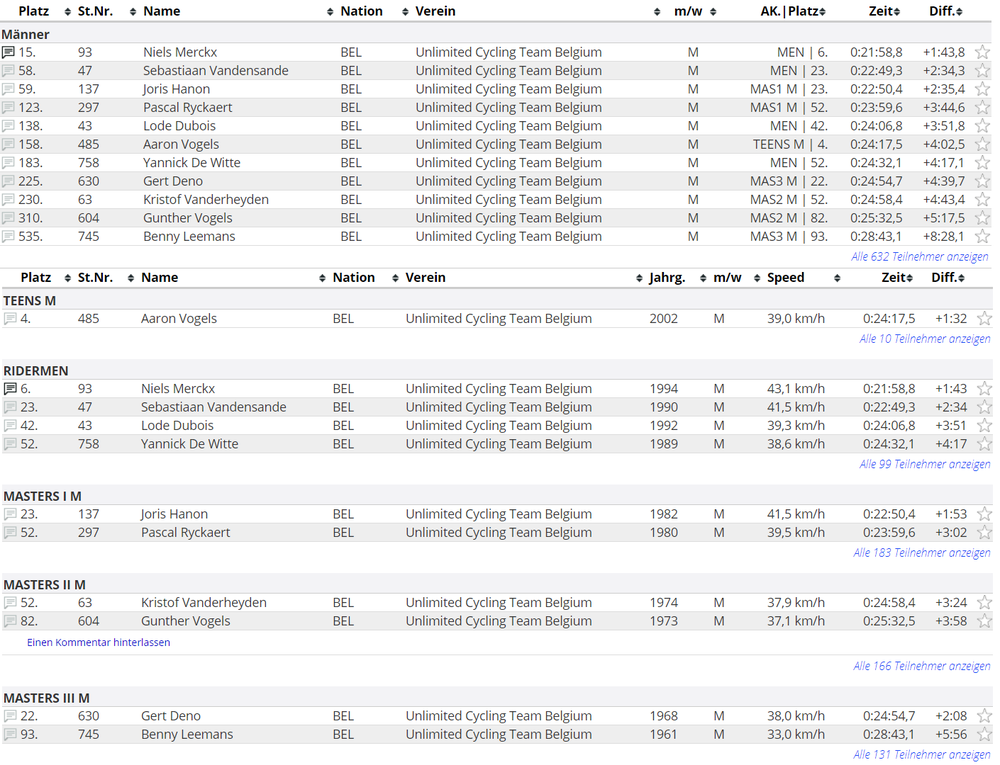
Task: Select MASTERS III M group heading
Action: (46, 699)
